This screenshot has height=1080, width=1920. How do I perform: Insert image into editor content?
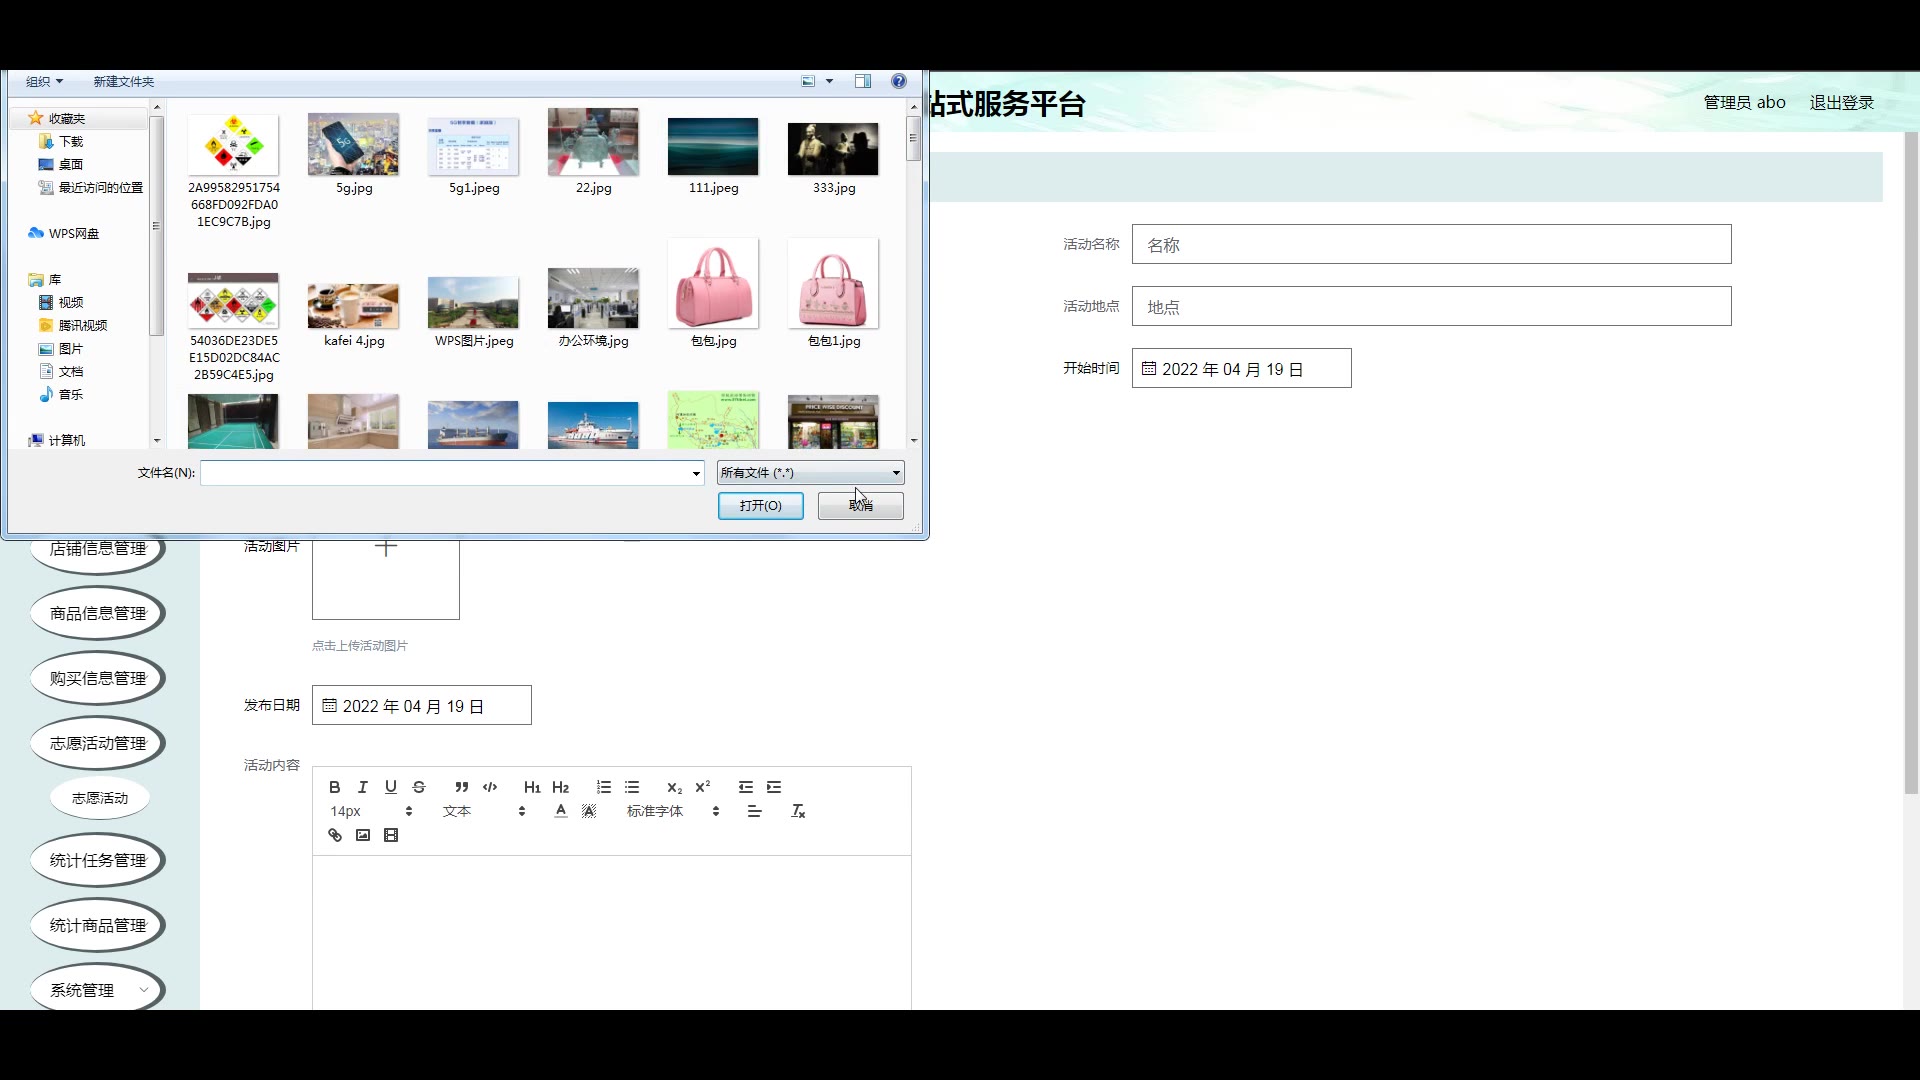click(363, 835)
